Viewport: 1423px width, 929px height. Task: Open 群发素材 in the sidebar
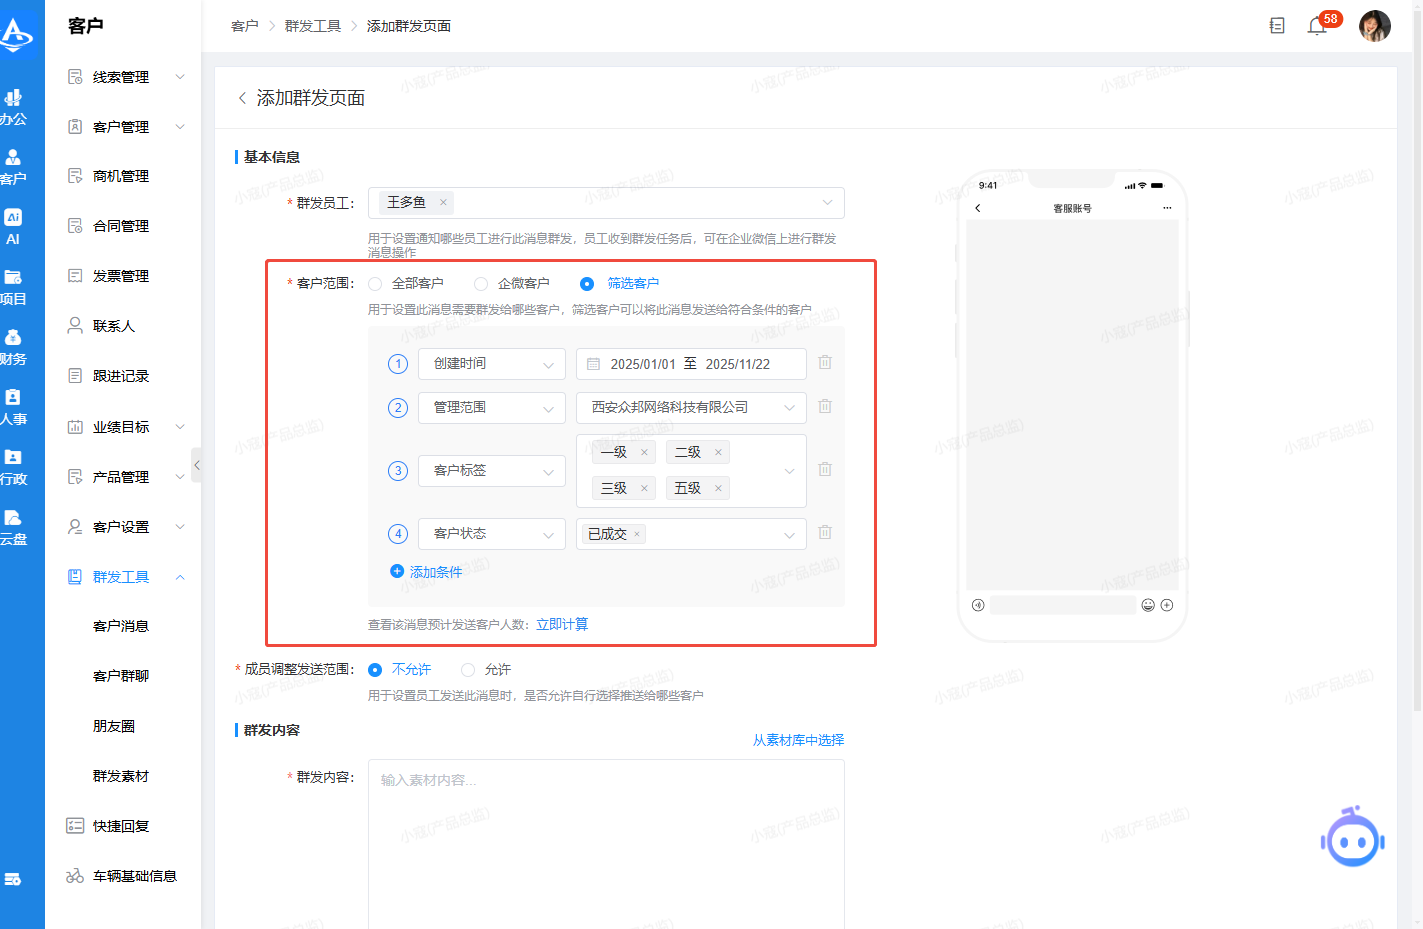point(121,776)
